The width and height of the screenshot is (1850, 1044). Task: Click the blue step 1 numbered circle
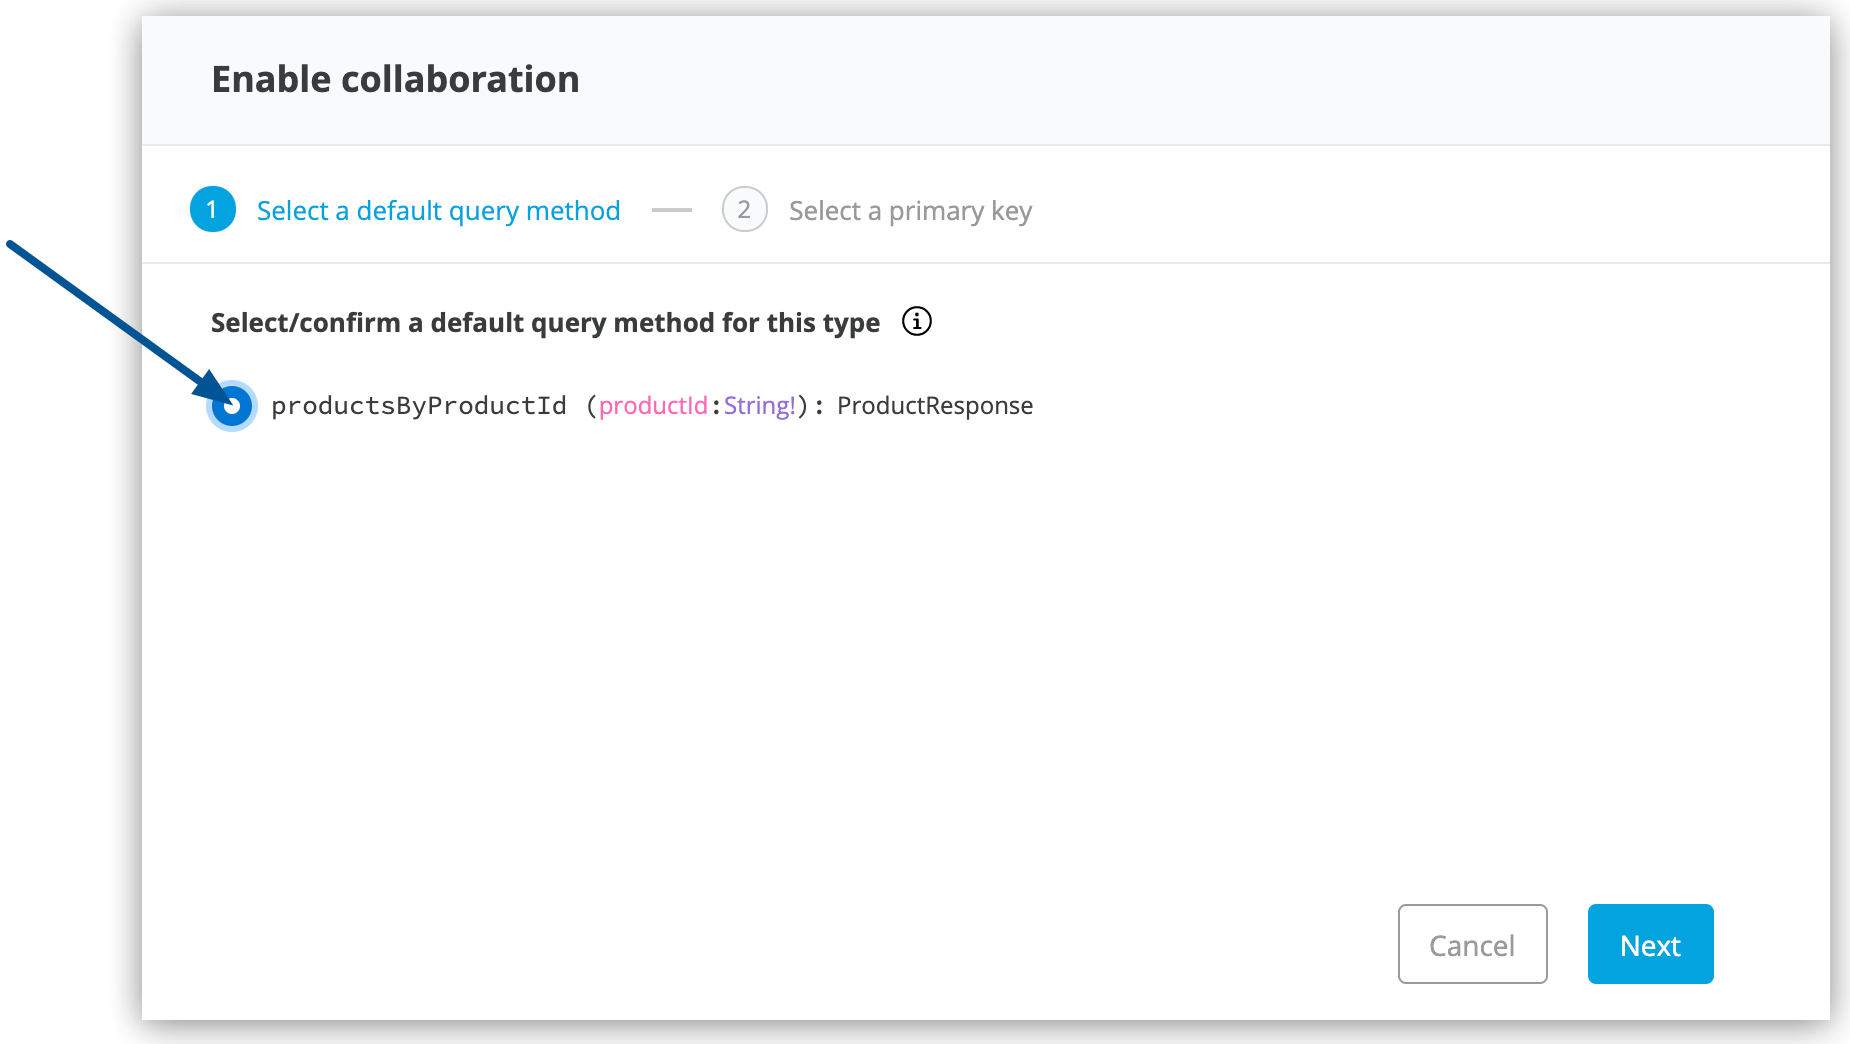coord(212,209)
